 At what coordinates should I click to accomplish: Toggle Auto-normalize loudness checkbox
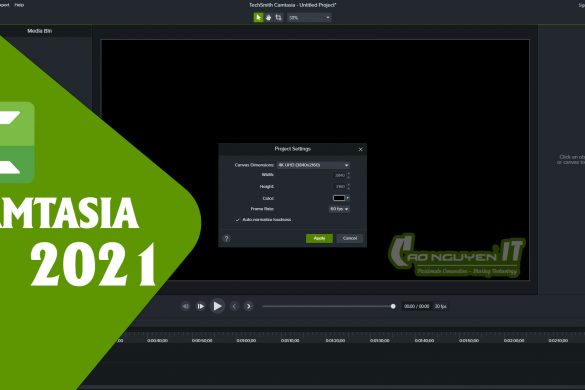[x=238, y=220]
